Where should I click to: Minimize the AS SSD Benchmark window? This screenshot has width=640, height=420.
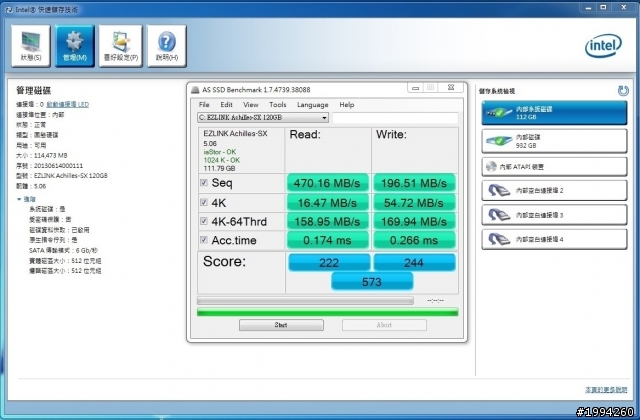coord(416,88)
